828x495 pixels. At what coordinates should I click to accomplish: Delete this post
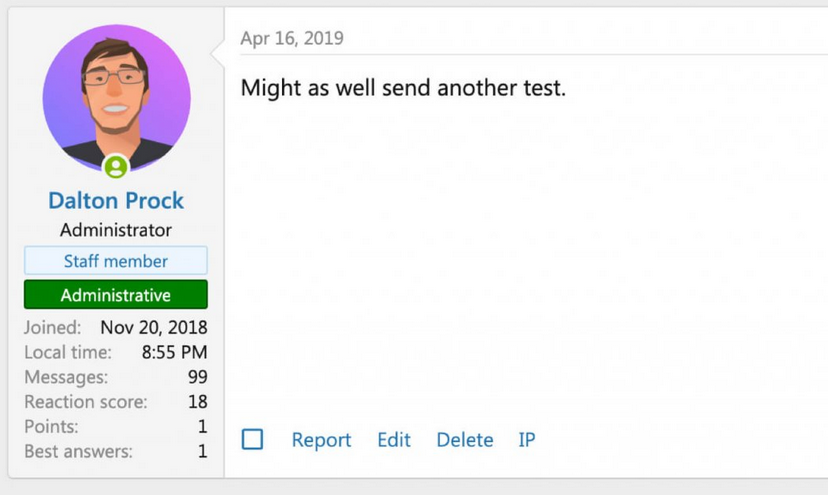pyautogui.click(x=465, y=440)
